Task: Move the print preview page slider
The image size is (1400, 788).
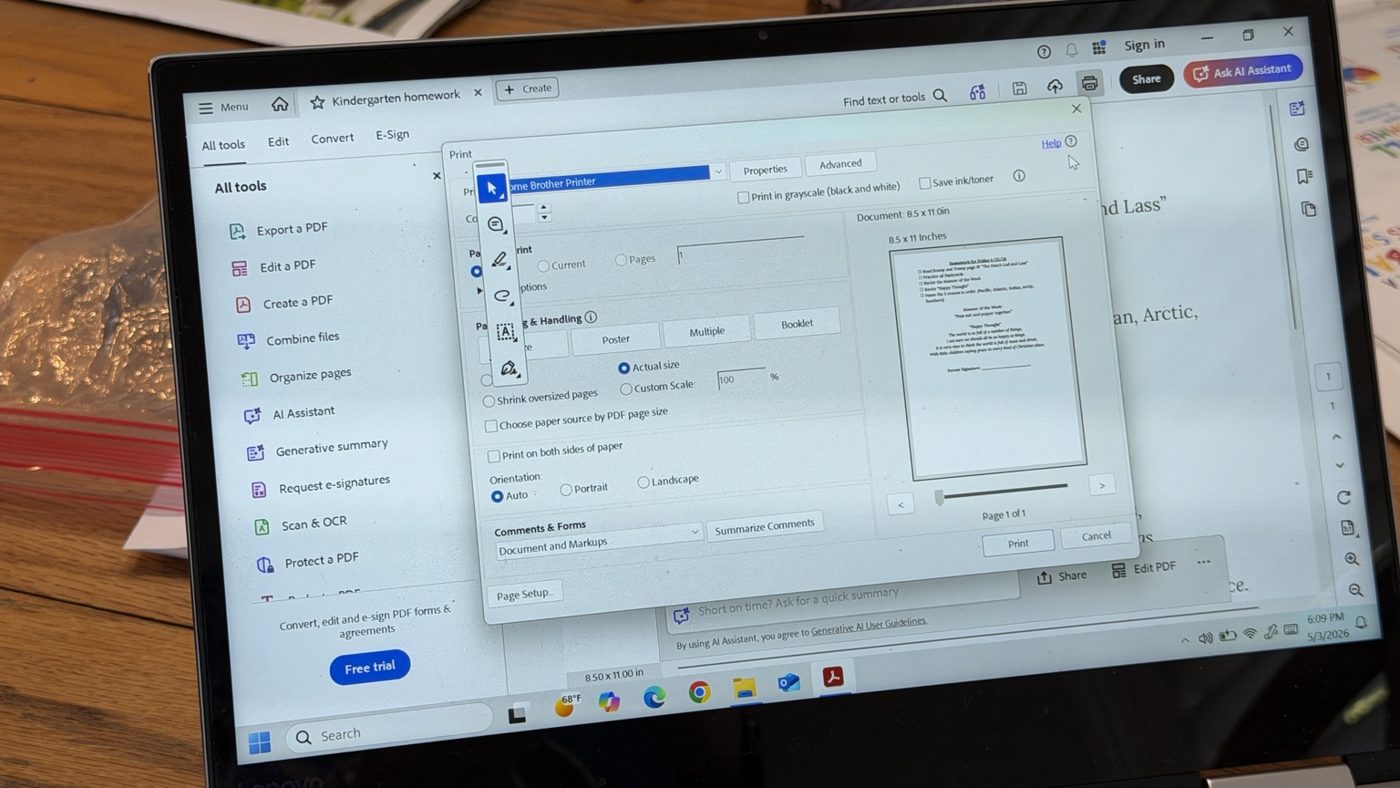Action: coord(938,497)
